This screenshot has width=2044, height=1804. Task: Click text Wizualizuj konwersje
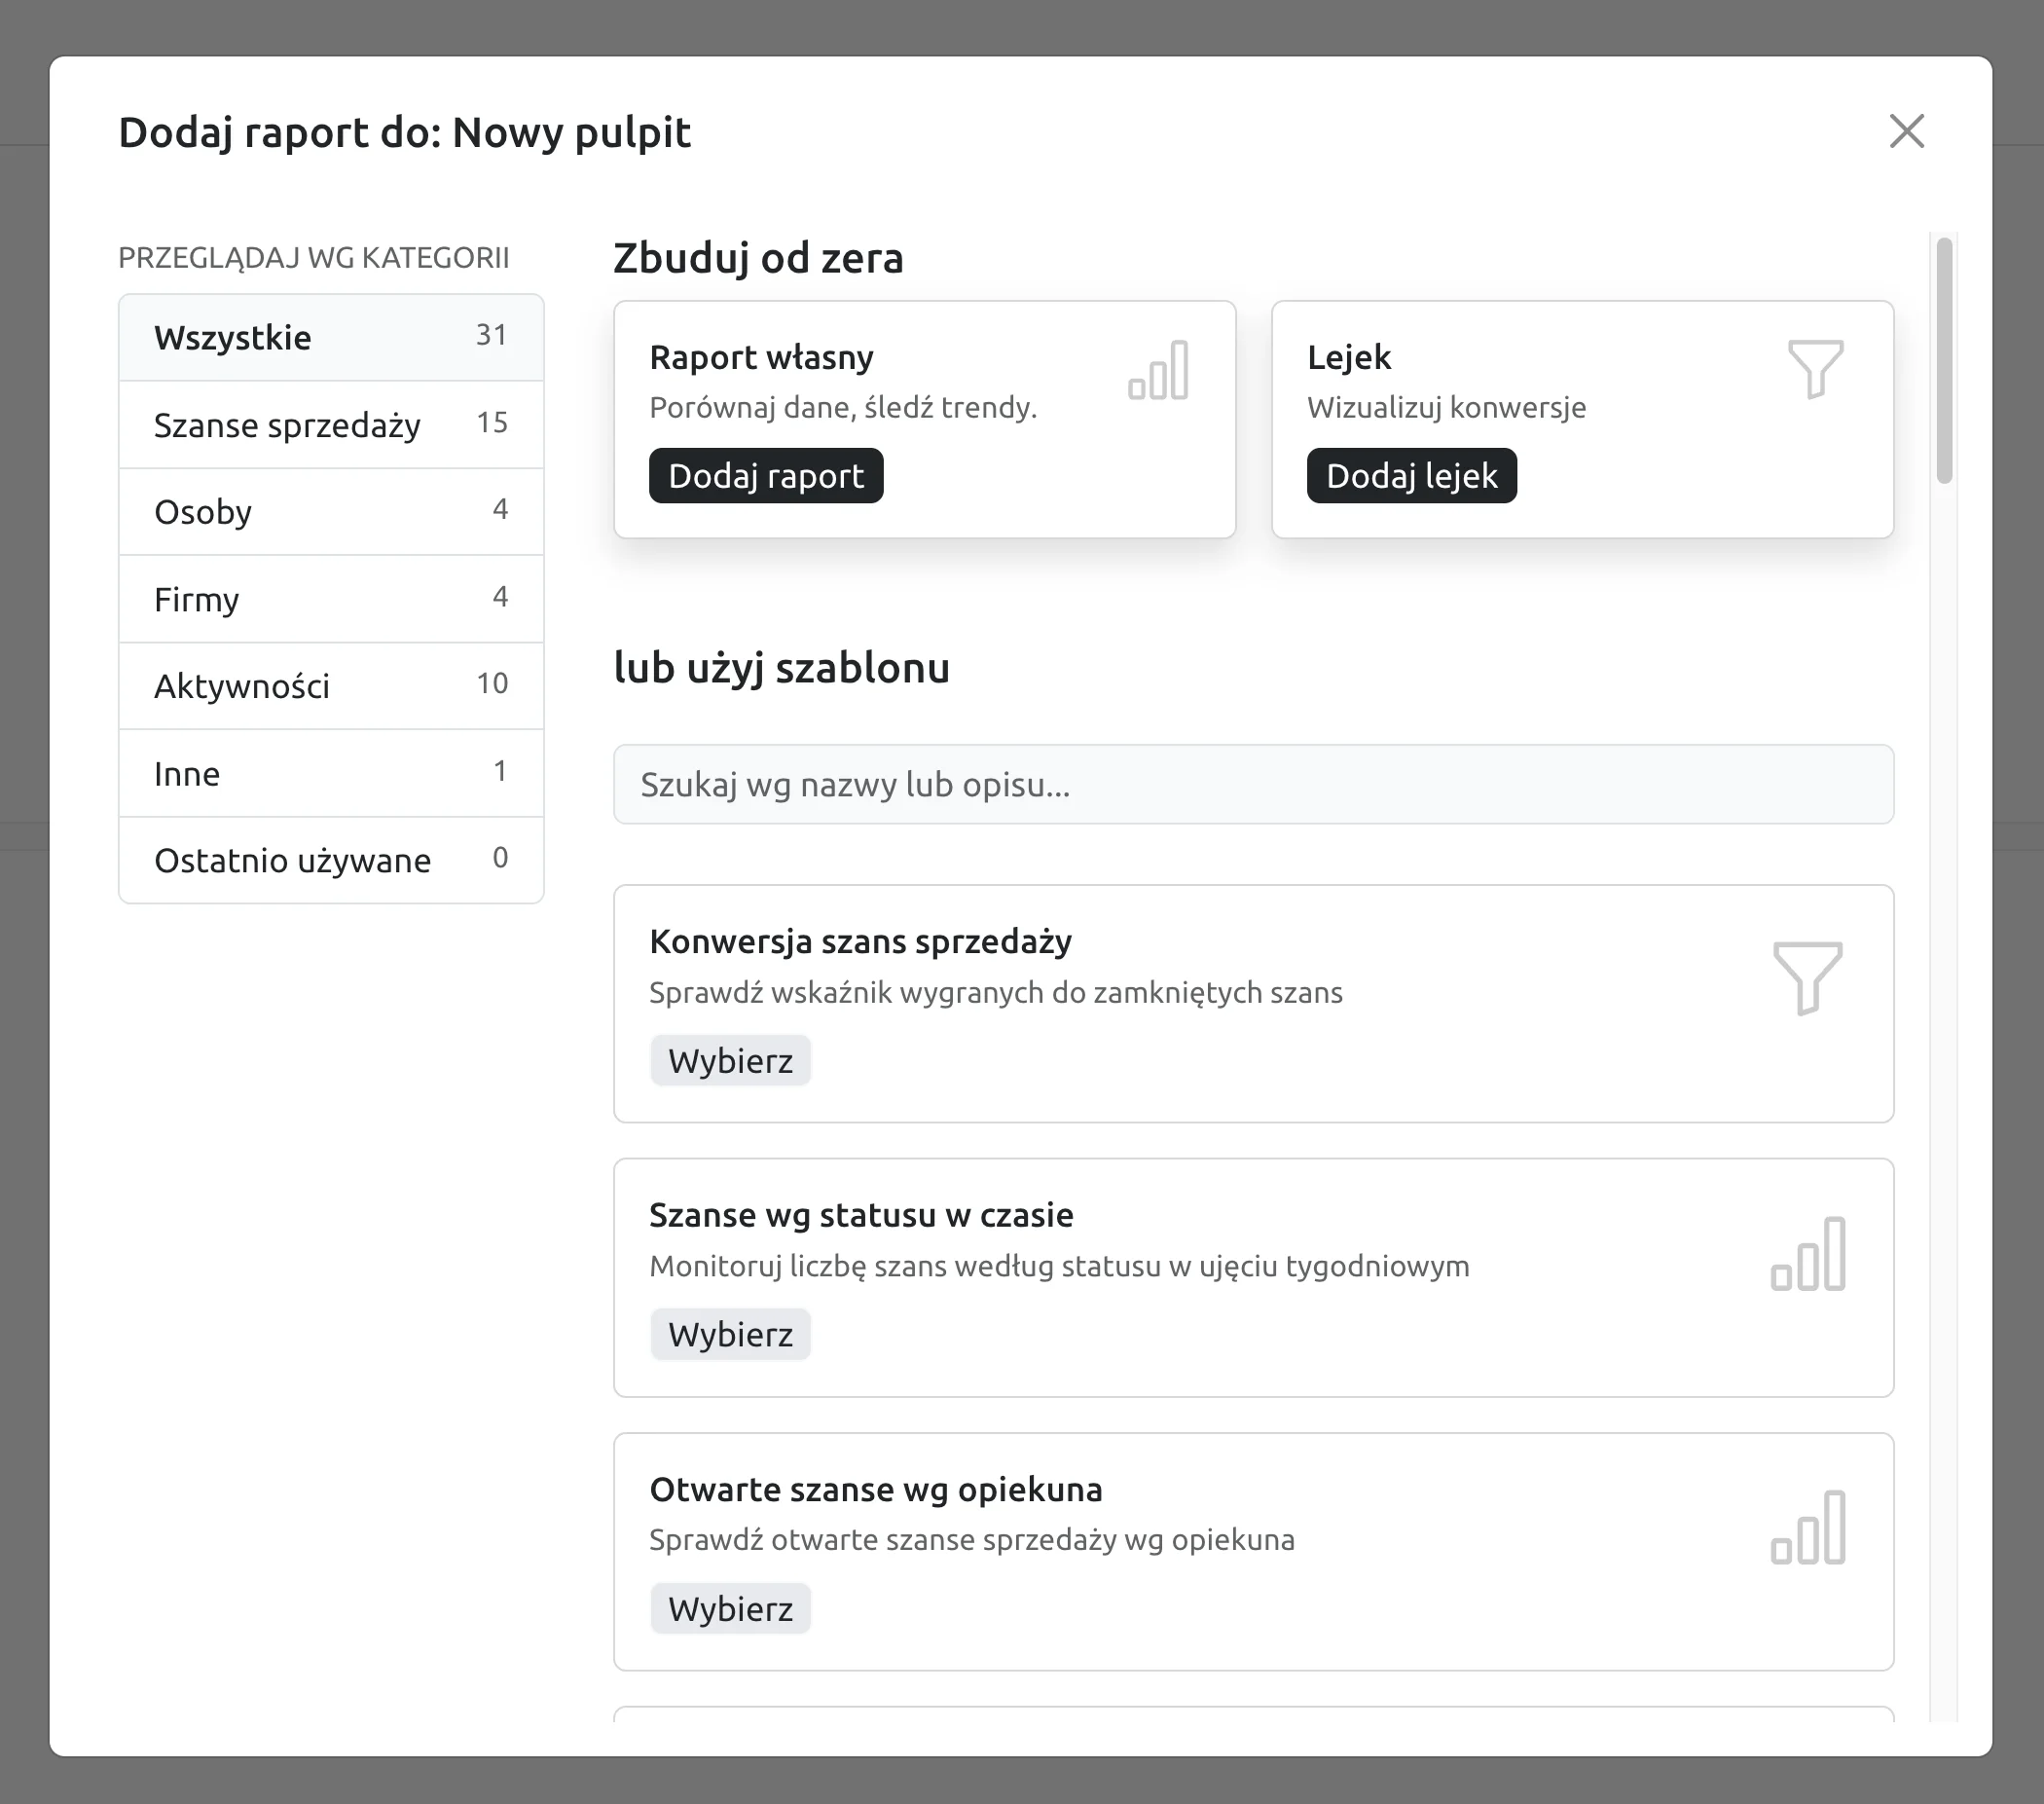pyautogui.click(x=1446, y=407)
